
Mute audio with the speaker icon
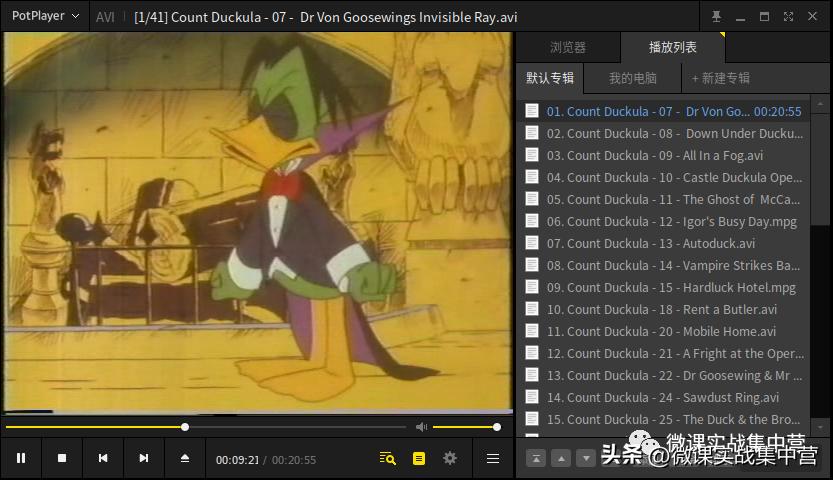[421, 427]
